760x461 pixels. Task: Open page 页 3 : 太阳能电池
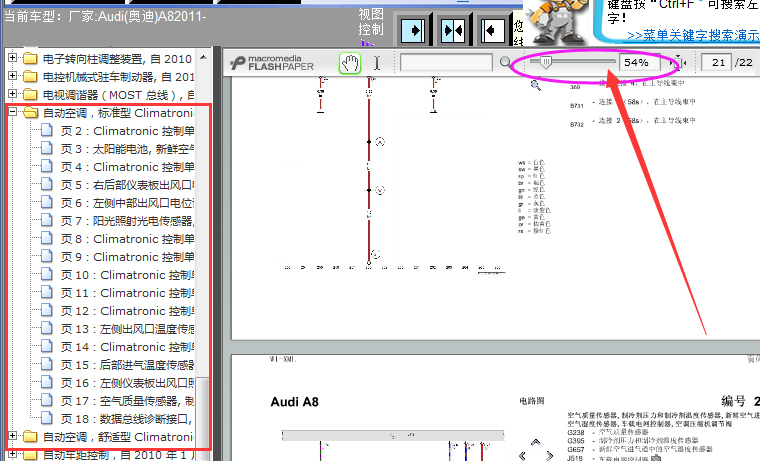127,149
